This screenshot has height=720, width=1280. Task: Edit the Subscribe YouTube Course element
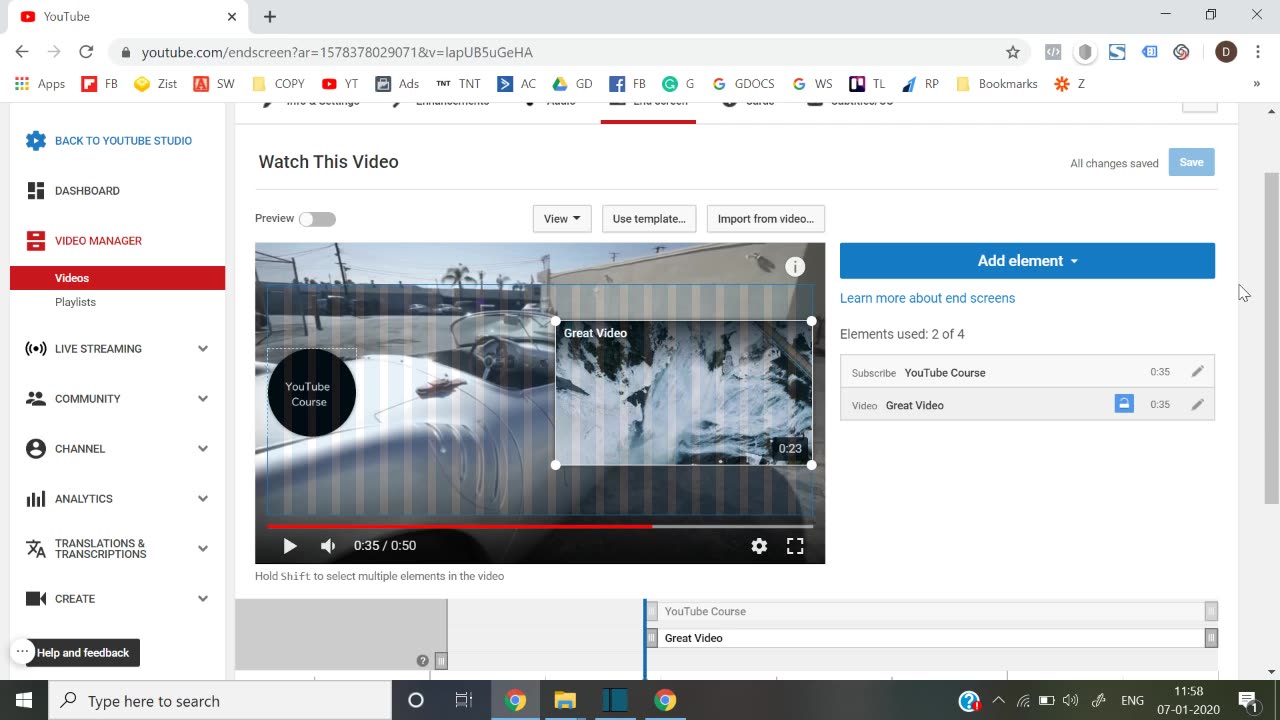pos(1197,372)
